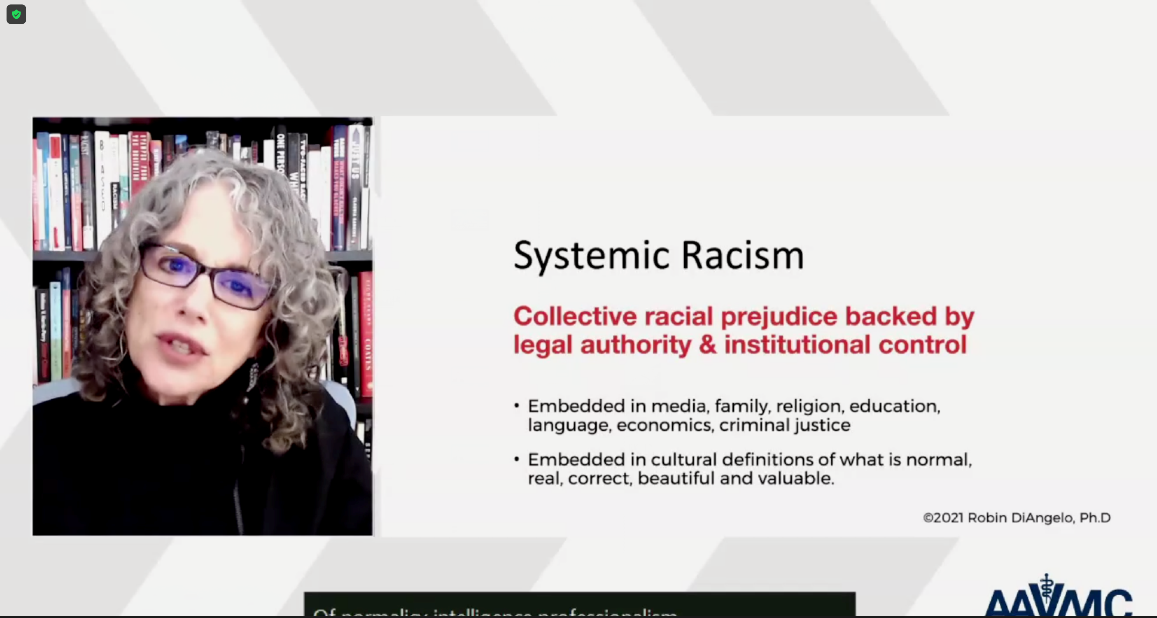Select "legal authority & institutional control" text

pyautogui.click(x=739, y=345)
